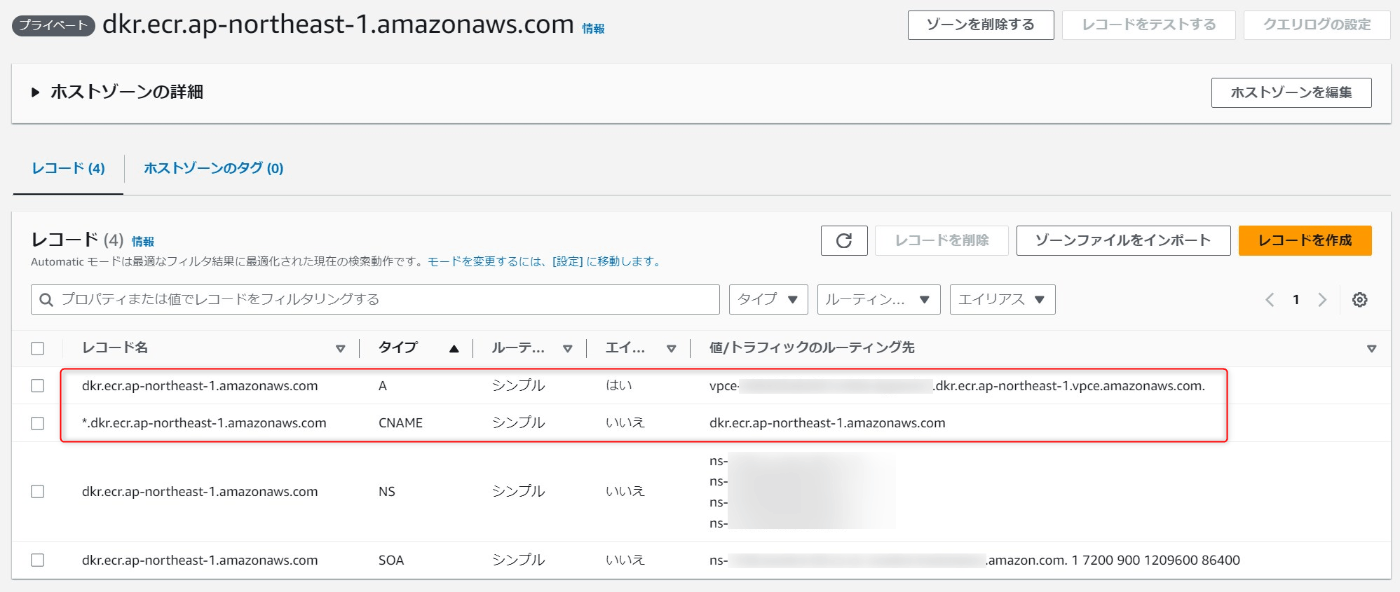The width and height of the screenshot is (1400, 592).
Task: Open the タイプ filter dropdown
Action: pos(769,300)
